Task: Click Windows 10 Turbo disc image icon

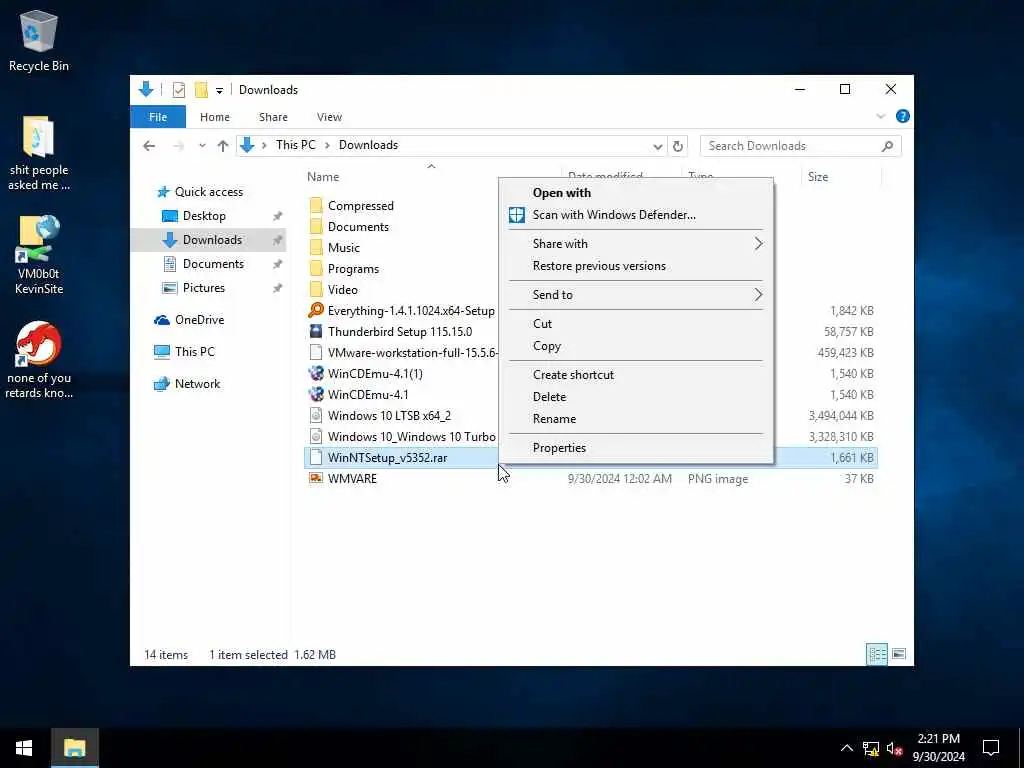Action: point(316,436)
